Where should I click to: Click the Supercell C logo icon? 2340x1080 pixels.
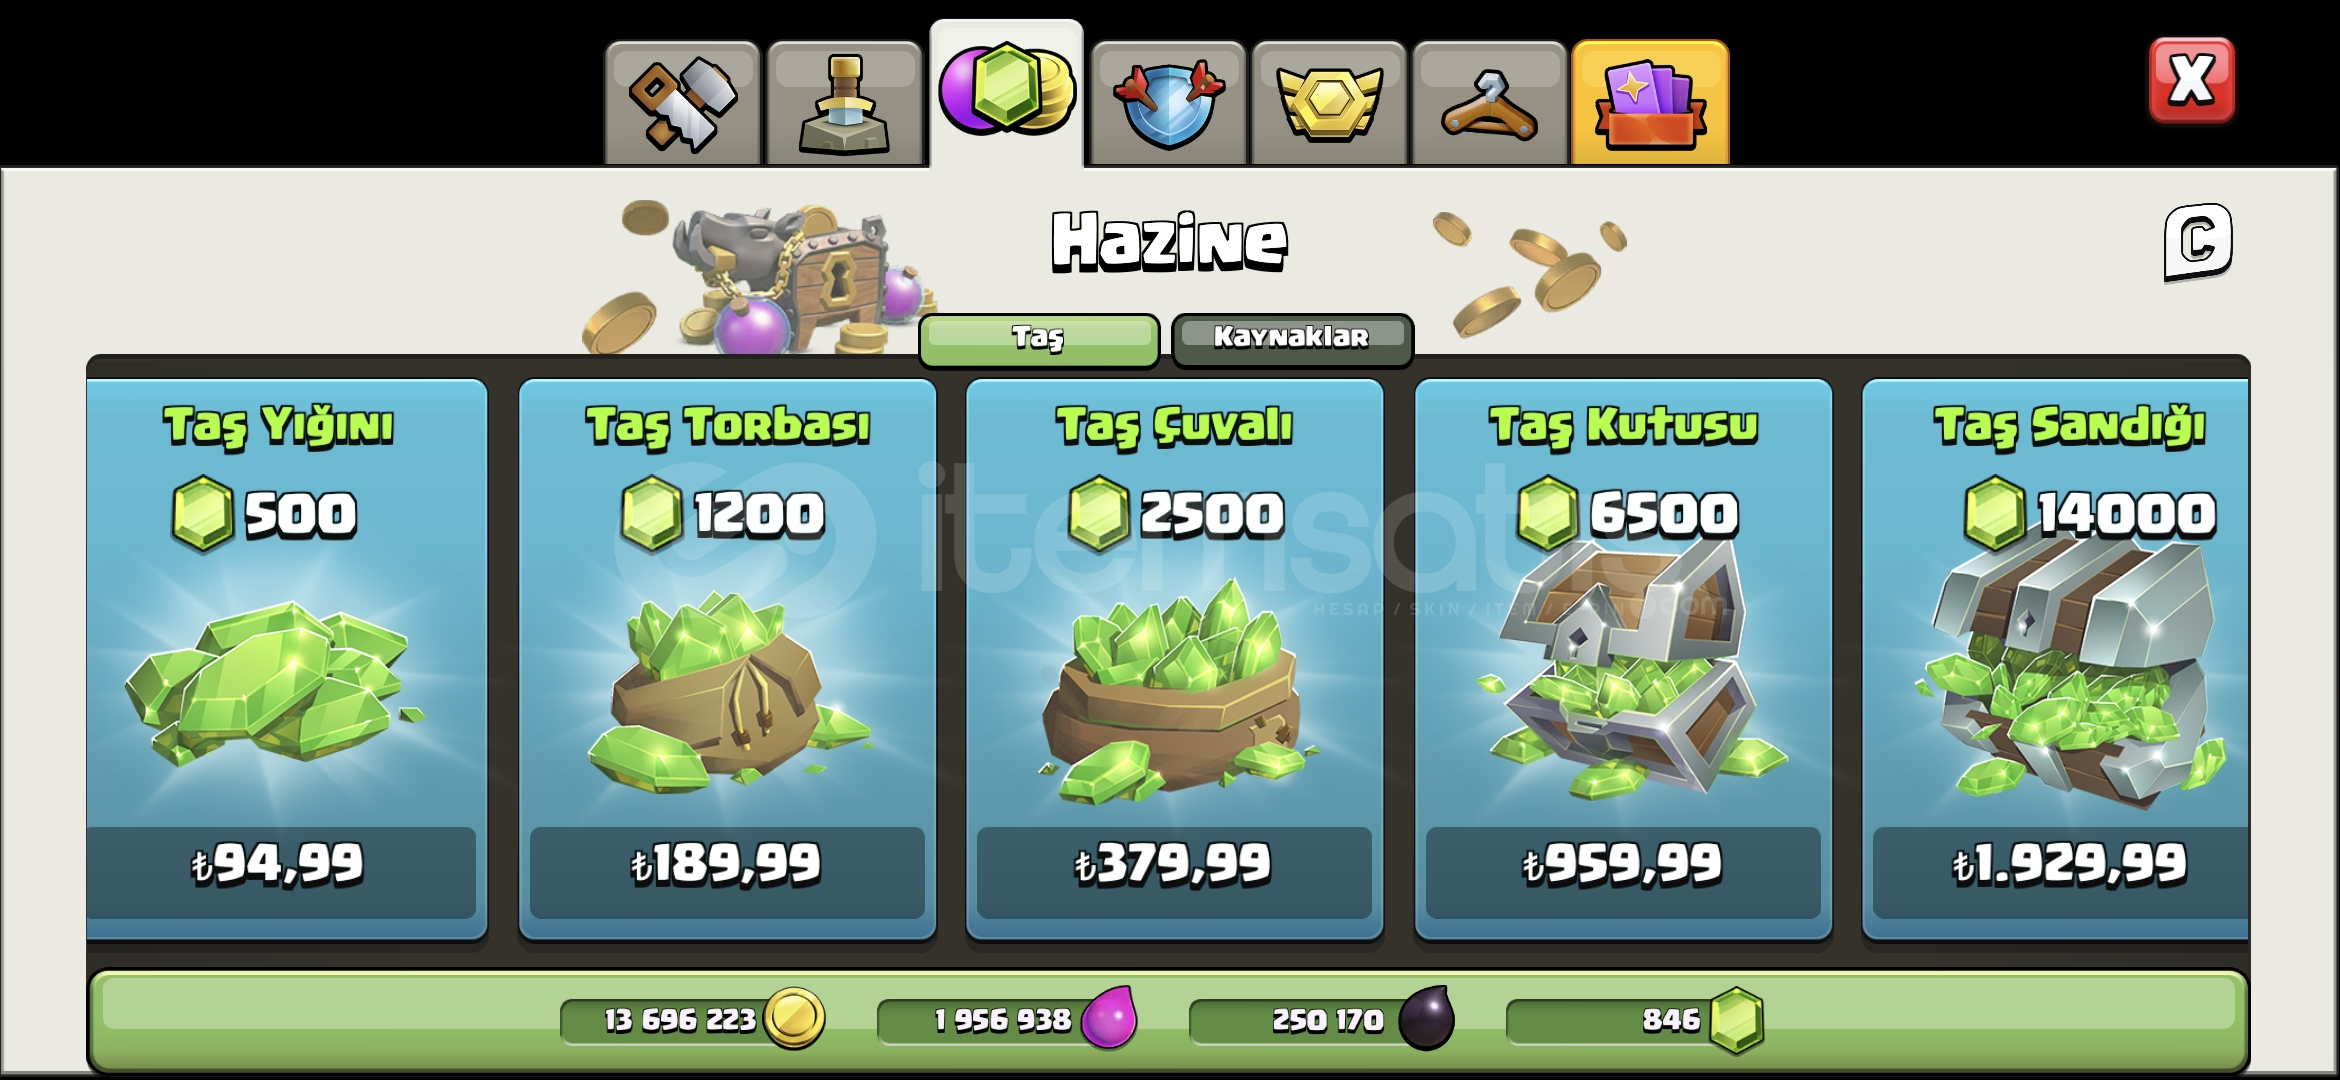[2198, 242]
